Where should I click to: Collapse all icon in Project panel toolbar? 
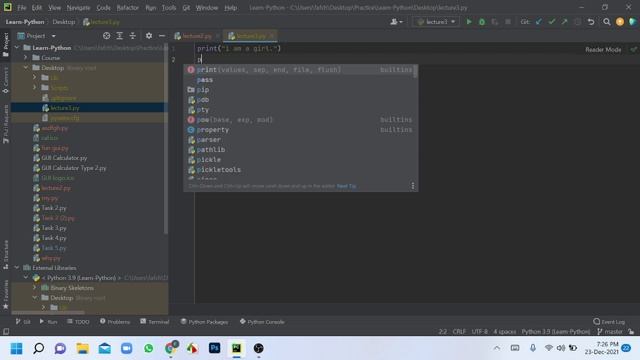click(133, 36)
